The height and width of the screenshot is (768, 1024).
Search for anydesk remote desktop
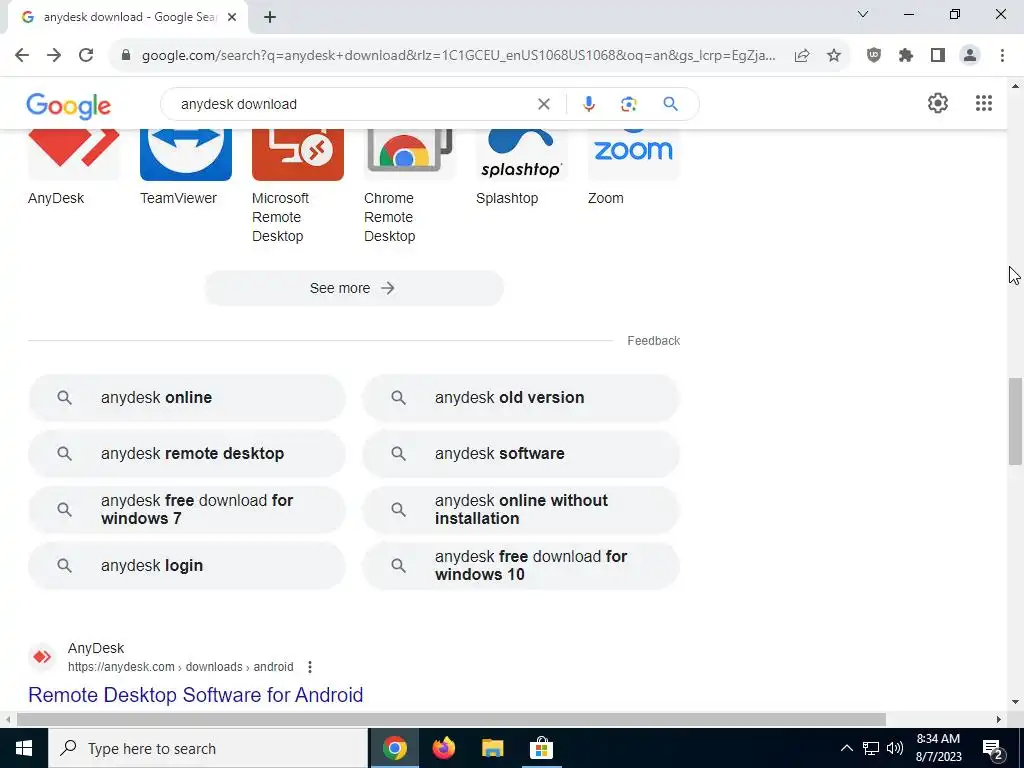pos(187,454)
